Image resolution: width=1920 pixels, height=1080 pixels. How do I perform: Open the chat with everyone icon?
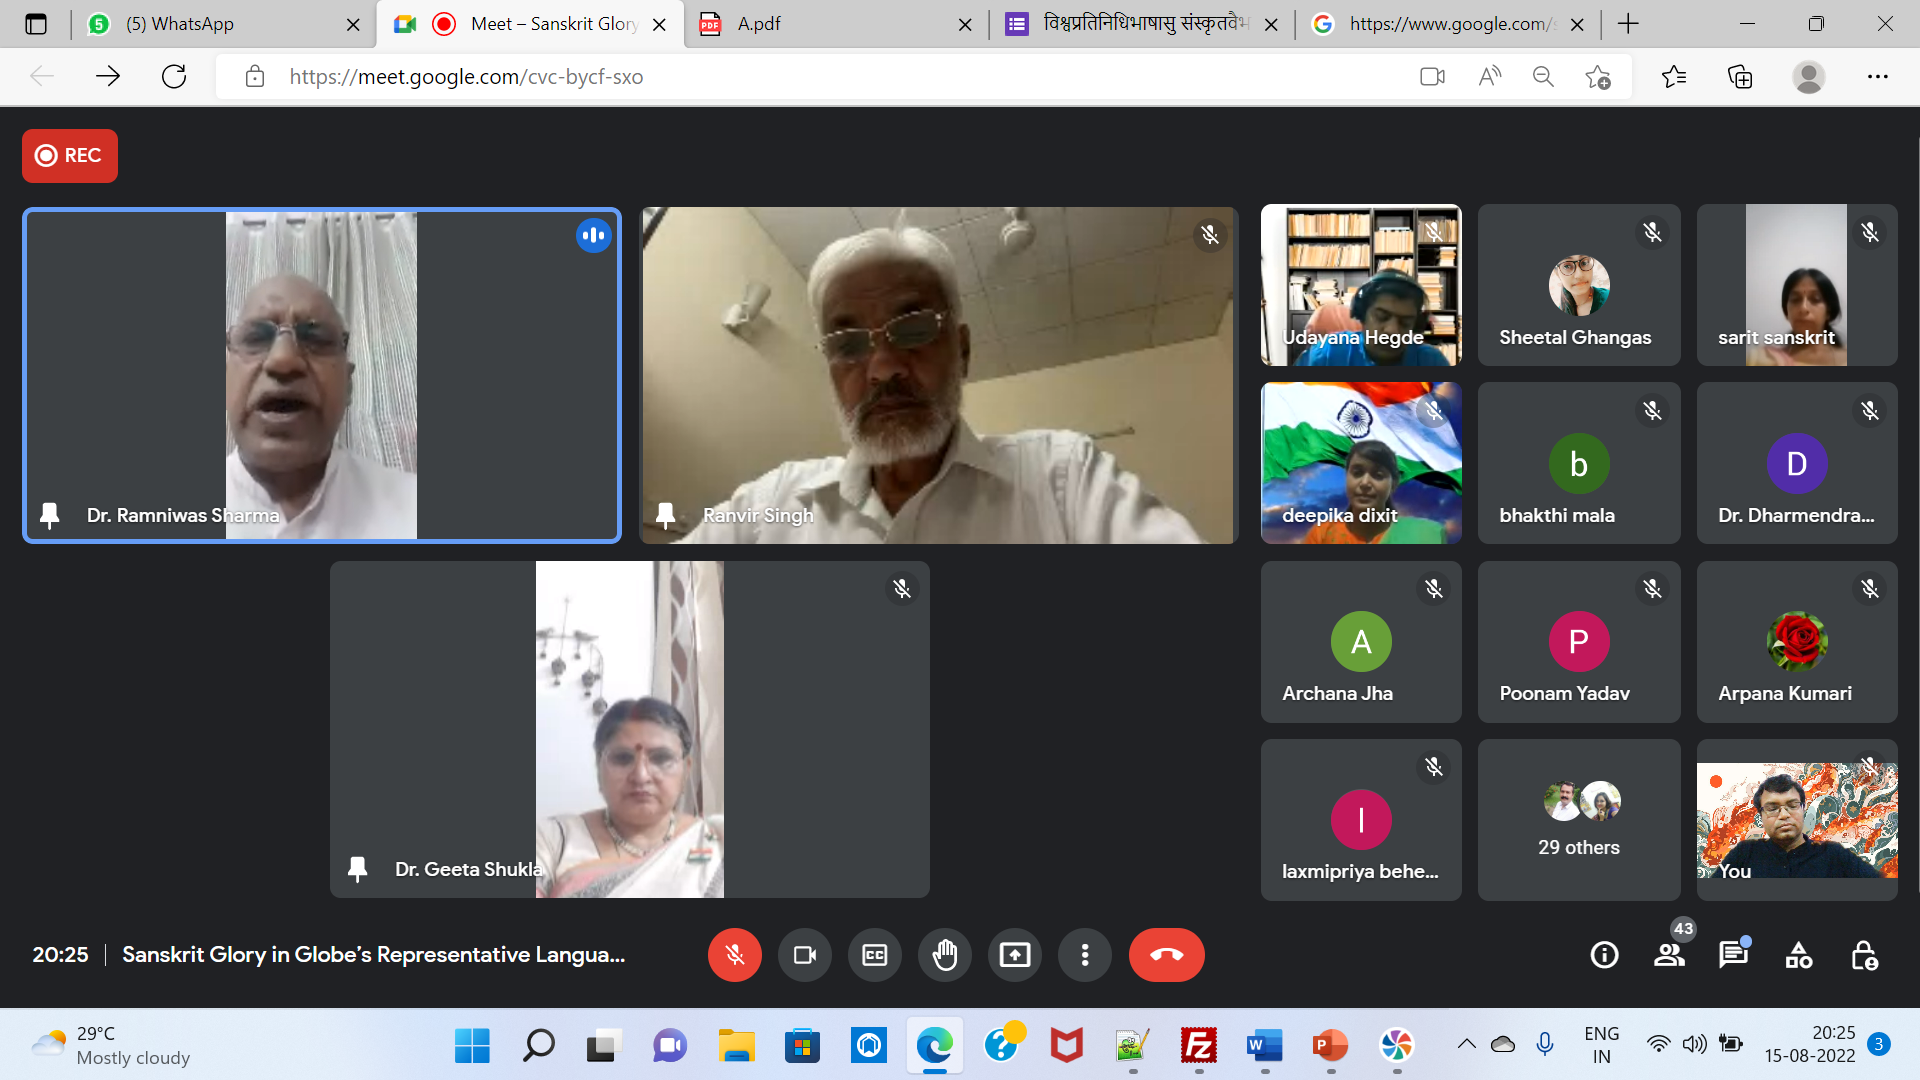pyautogui.click(x=1733, y=955)
